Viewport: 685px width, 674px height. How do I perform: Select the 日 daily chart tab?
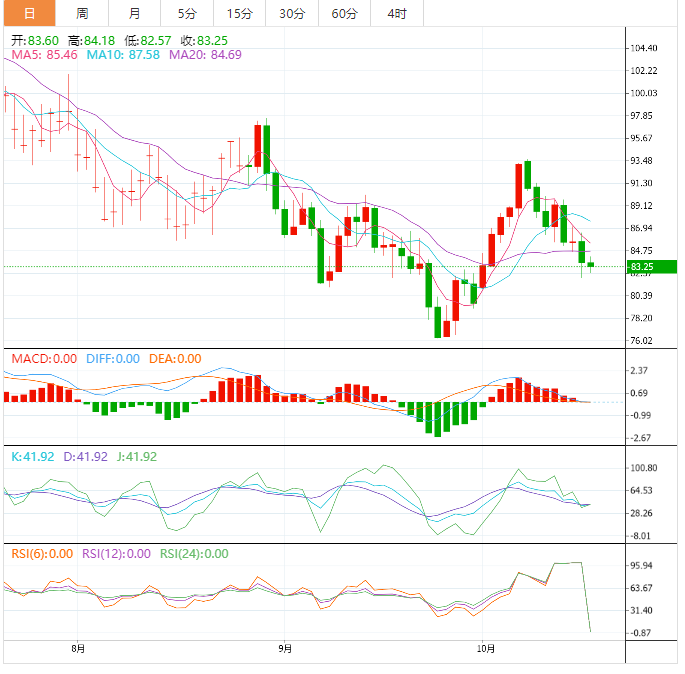[30, 13]
